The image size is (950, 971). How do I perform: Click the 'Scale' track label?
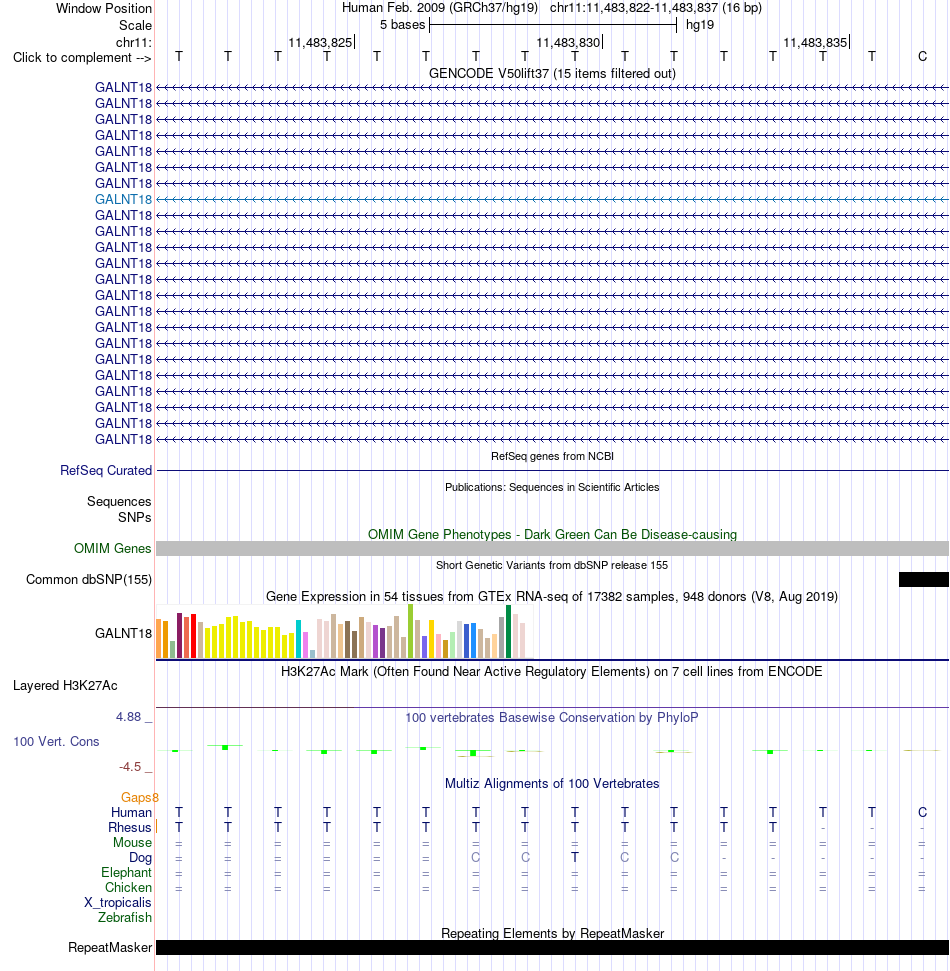click(135, 25)
